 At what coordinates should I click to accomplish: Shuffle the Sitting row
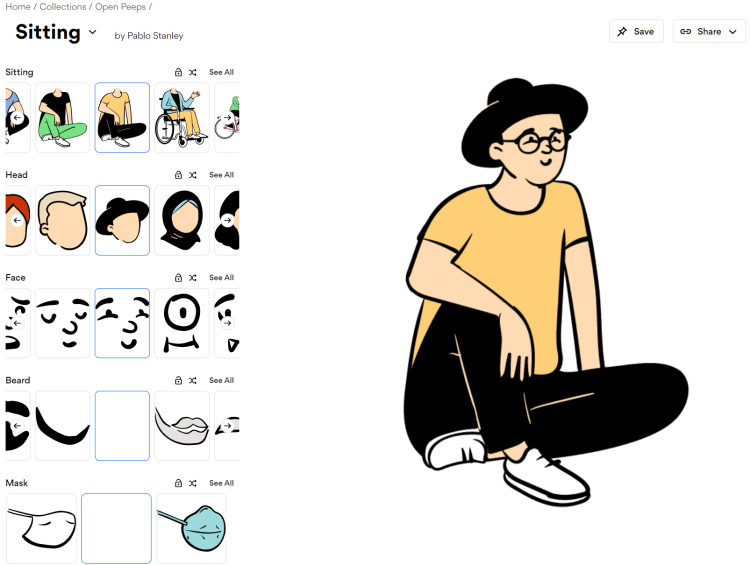[x=192, y=72]
